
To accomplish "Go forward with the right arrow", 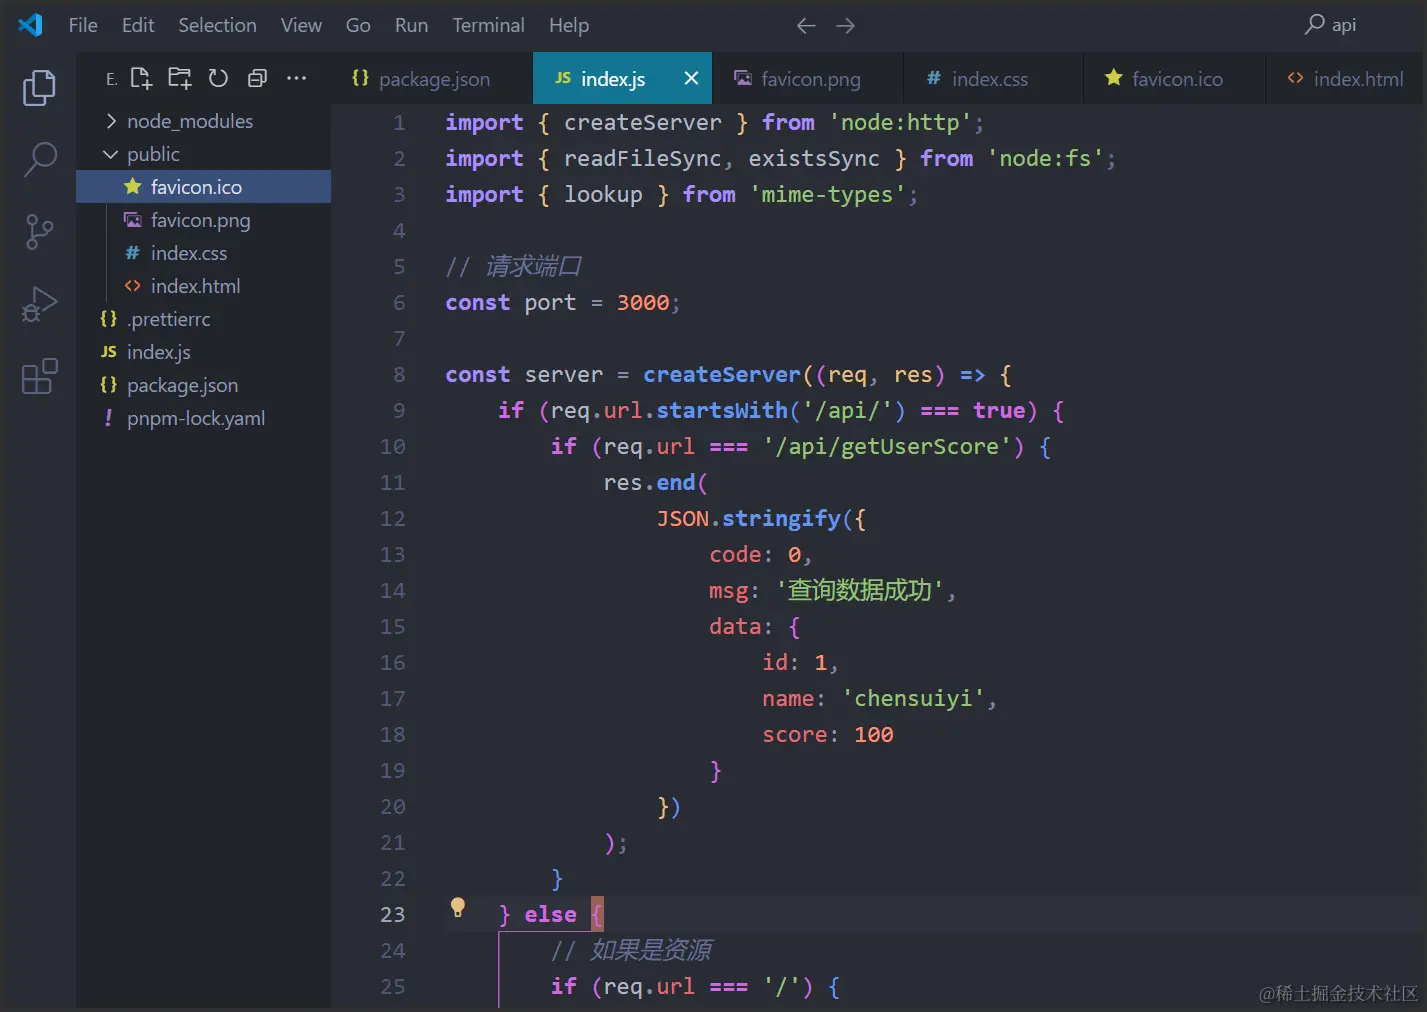I will (x=845, y=26).
